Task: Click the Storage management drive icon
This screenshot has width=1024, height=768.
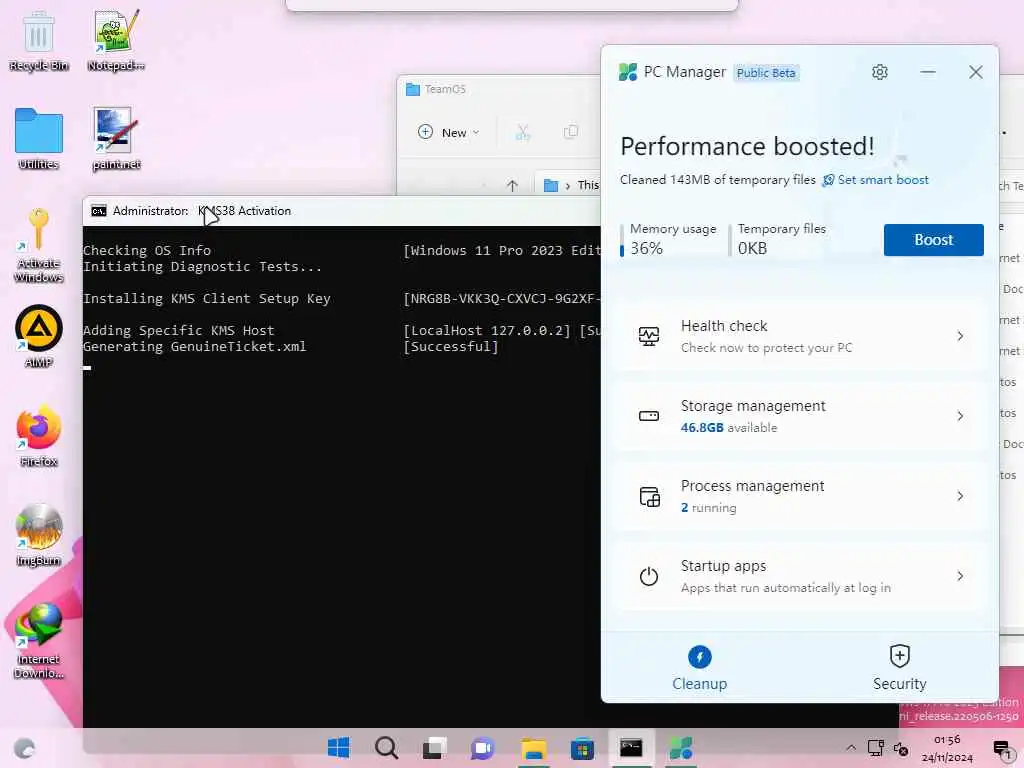Action: (x=648, y=416)
